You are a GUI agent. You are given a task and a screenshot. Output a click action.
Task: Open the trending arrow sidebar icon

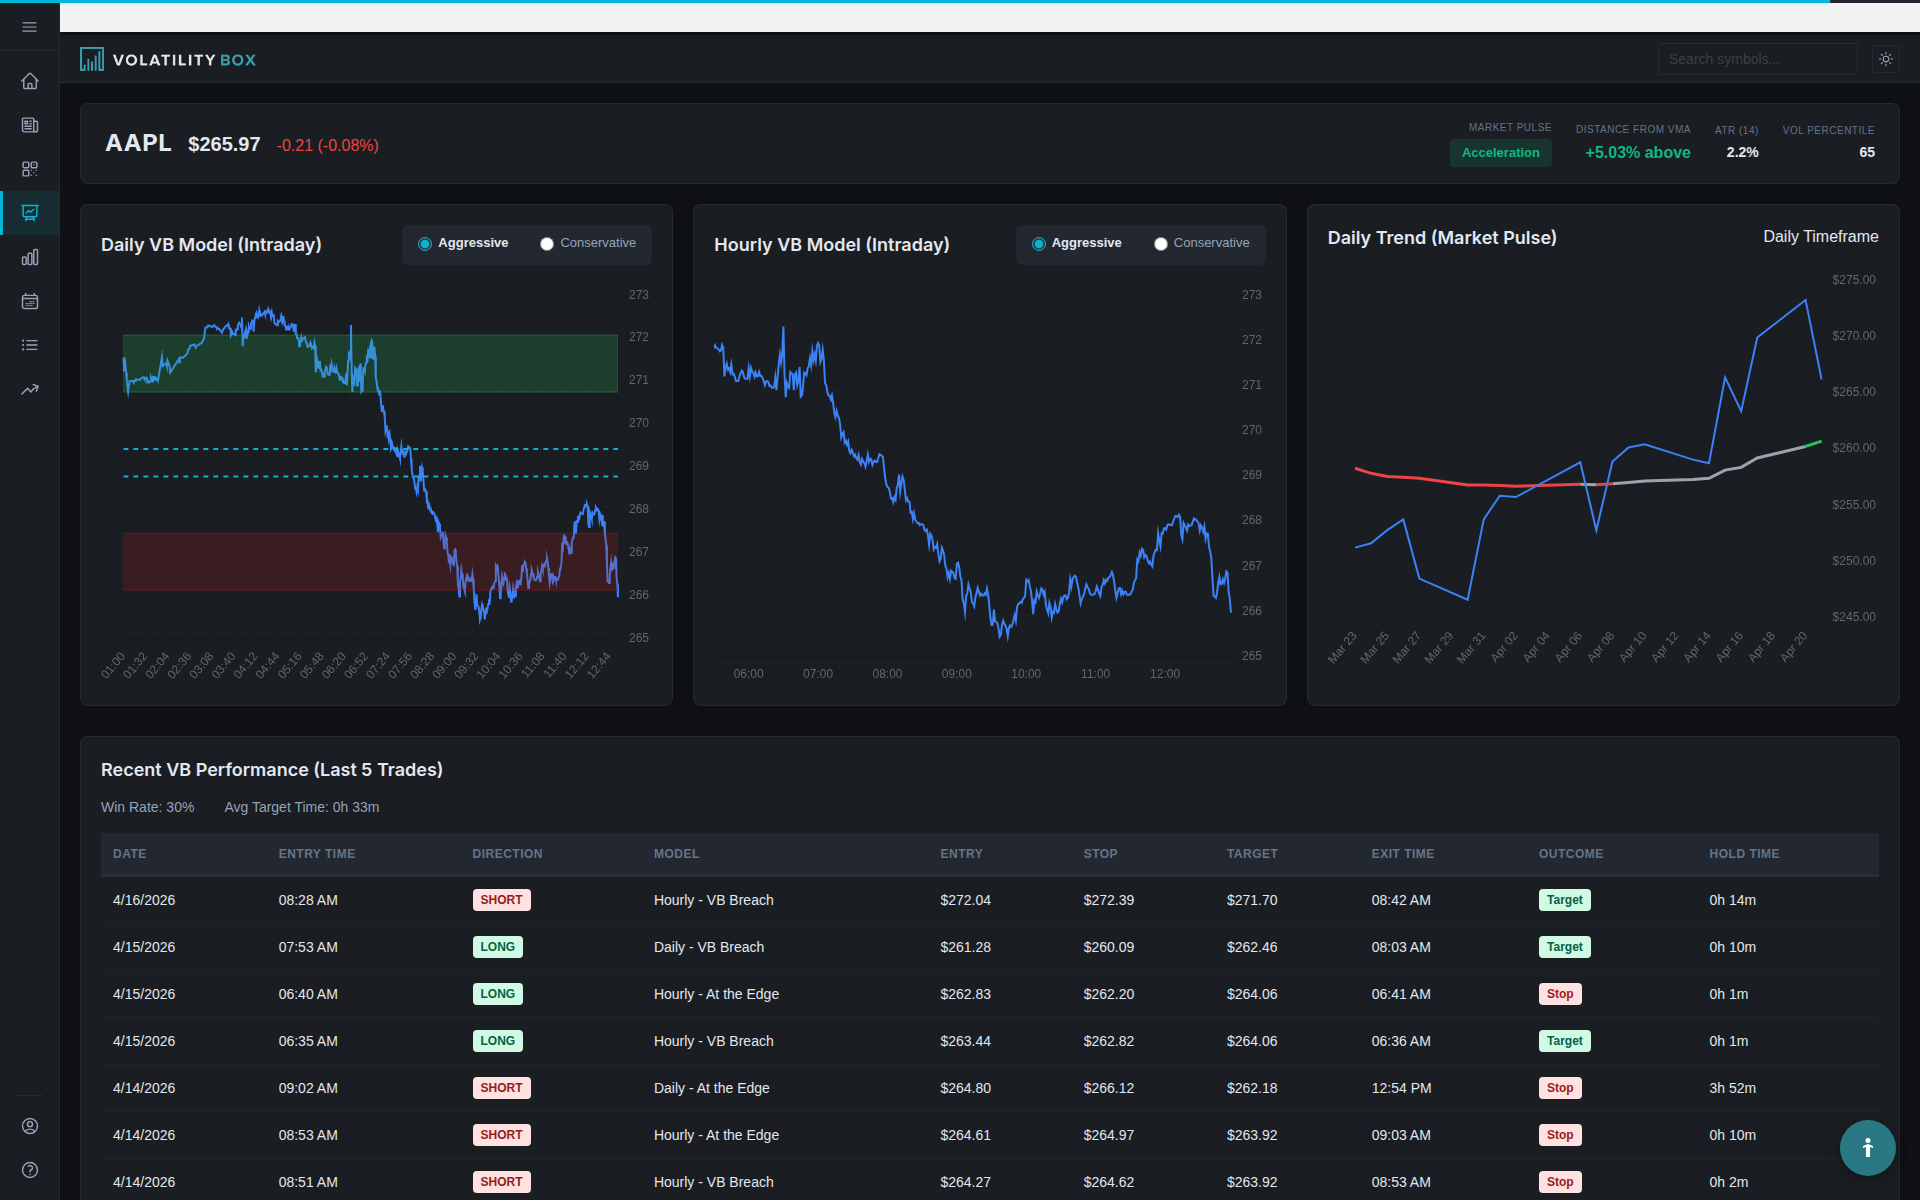(x=30, y=389)
